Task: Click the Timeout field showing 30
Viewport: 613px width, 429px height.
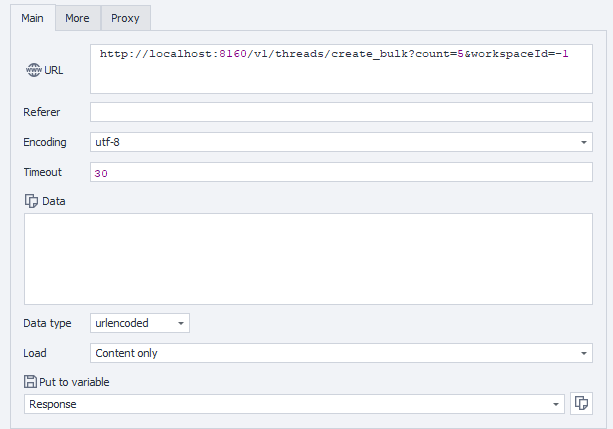Action: [x=340, y=172]
